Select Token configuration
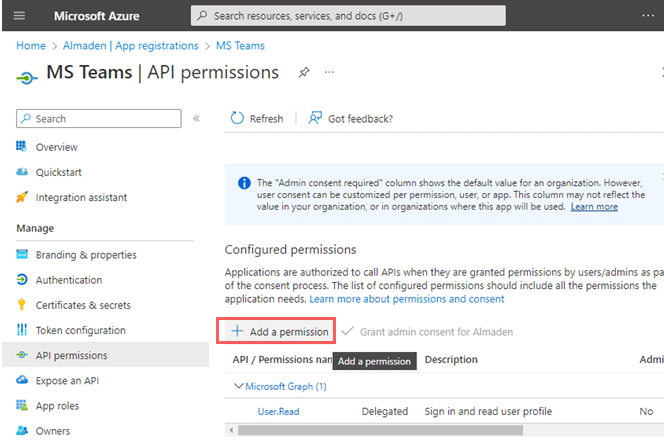664x441 pixels. coord(80,330)
